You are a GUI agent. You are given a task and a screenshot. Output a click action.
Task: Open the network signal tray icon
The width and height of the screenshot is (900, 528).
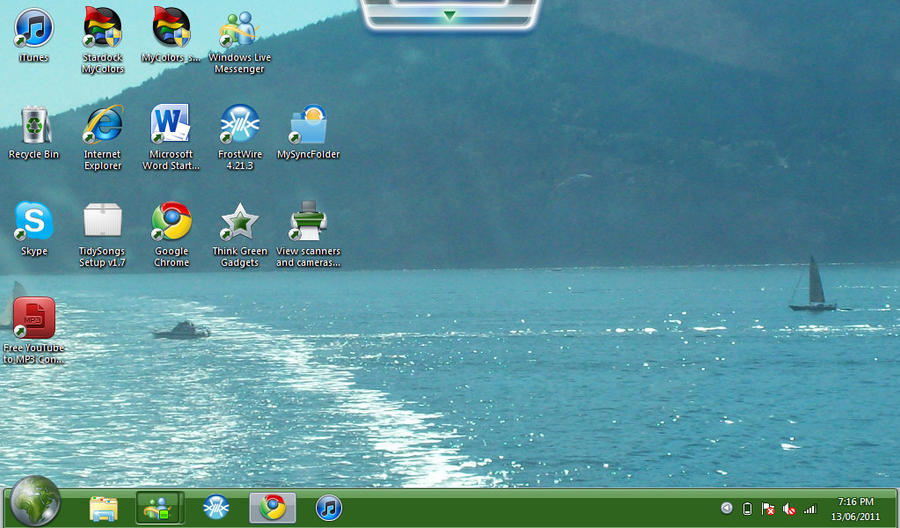810,509
